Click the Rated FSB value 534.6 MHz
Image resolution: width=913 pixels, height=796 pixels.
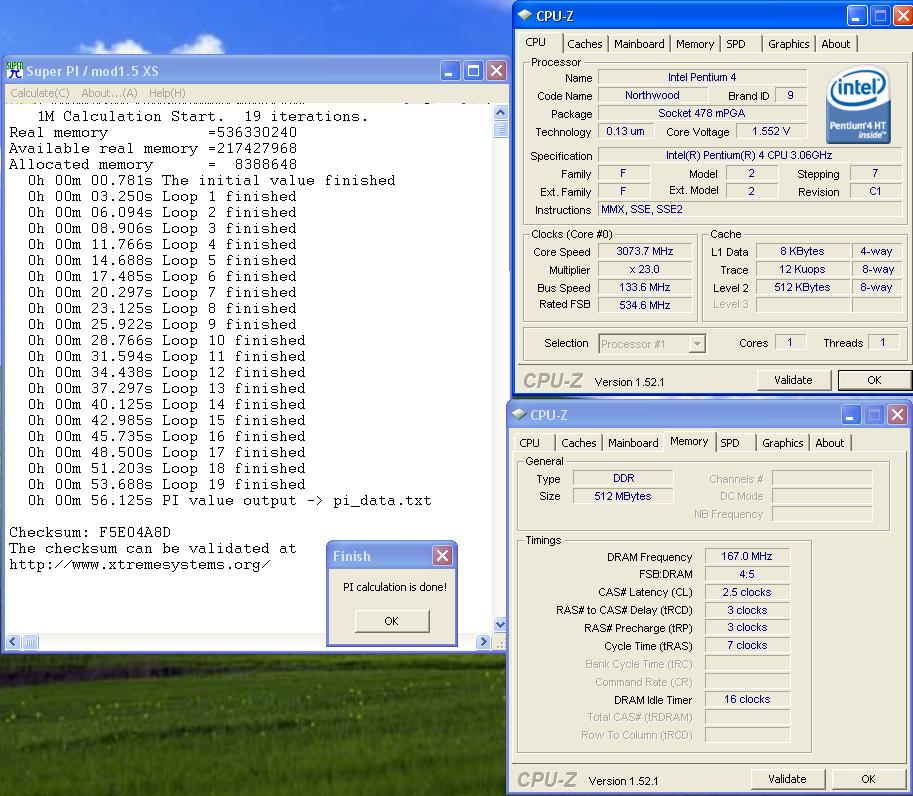(645, 305)
